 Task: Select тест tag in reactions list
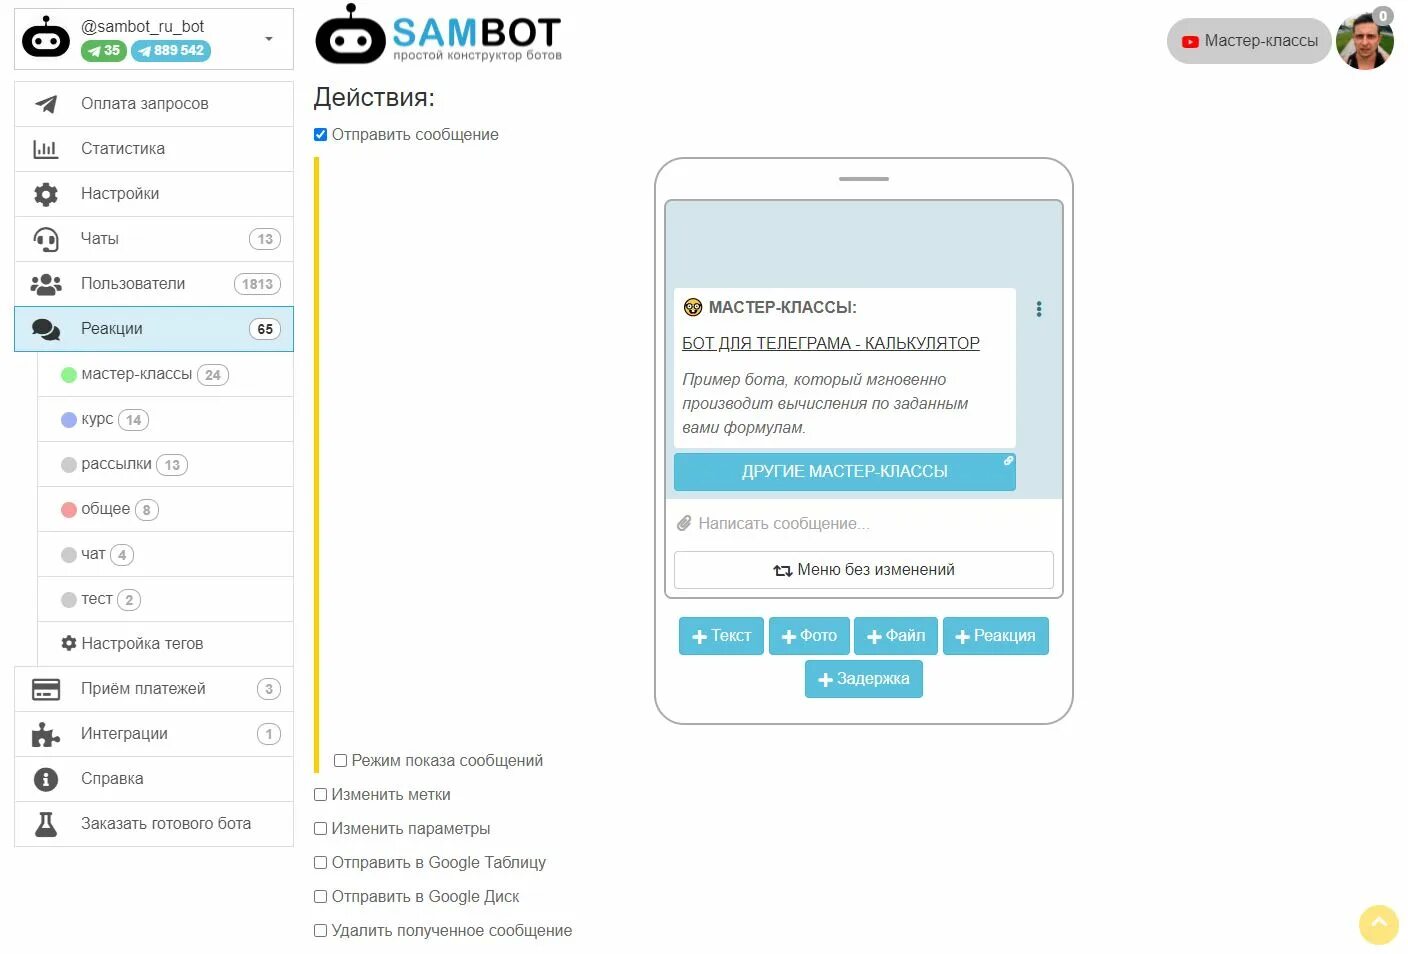(x=165, y=599)
